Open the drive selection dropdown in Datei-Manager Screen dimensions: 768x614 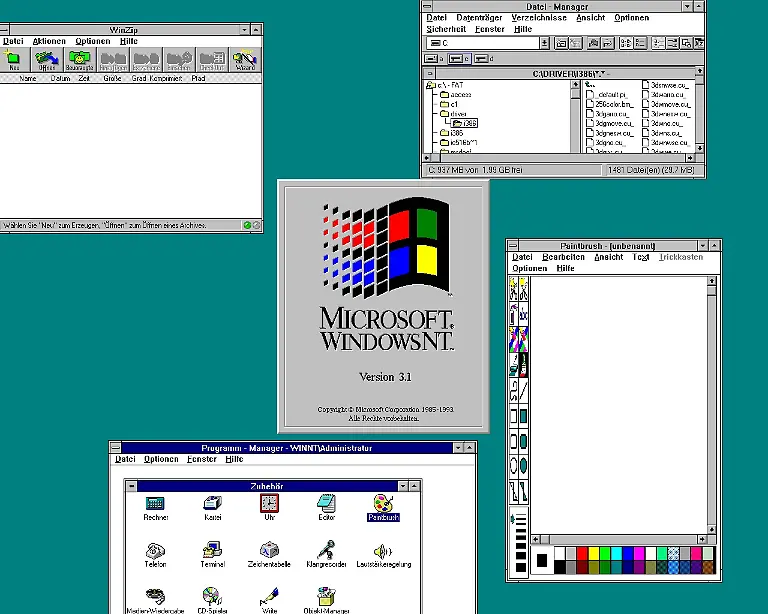coord(544,43)
